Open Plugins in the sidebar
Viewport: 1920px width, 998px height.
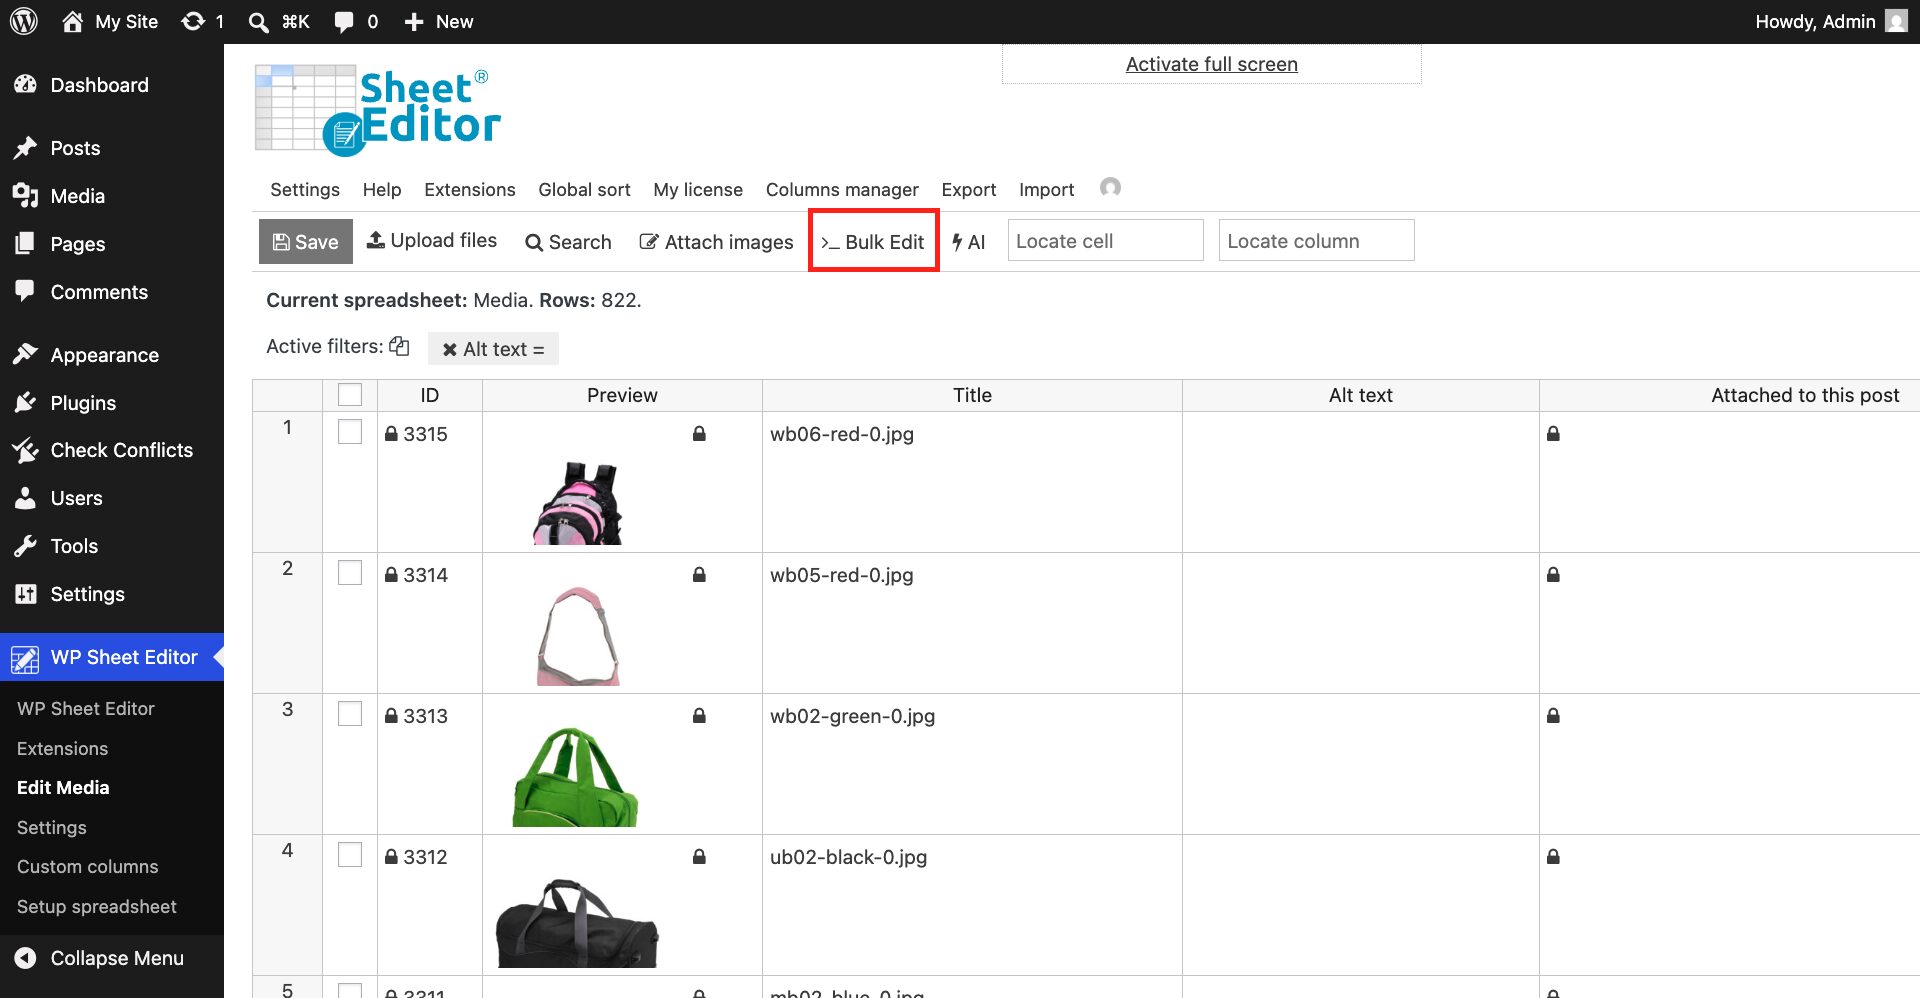[83, 403]
